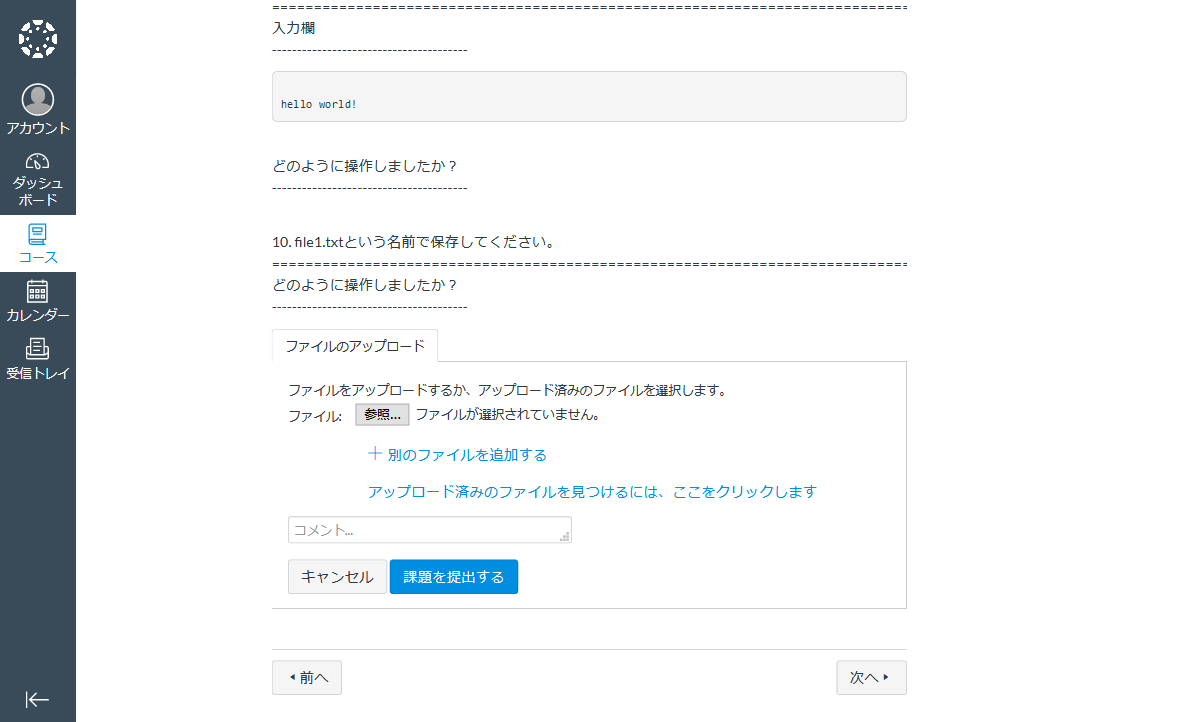
Task: Submit with the 課題を提出する button
Action: point(453,577)
